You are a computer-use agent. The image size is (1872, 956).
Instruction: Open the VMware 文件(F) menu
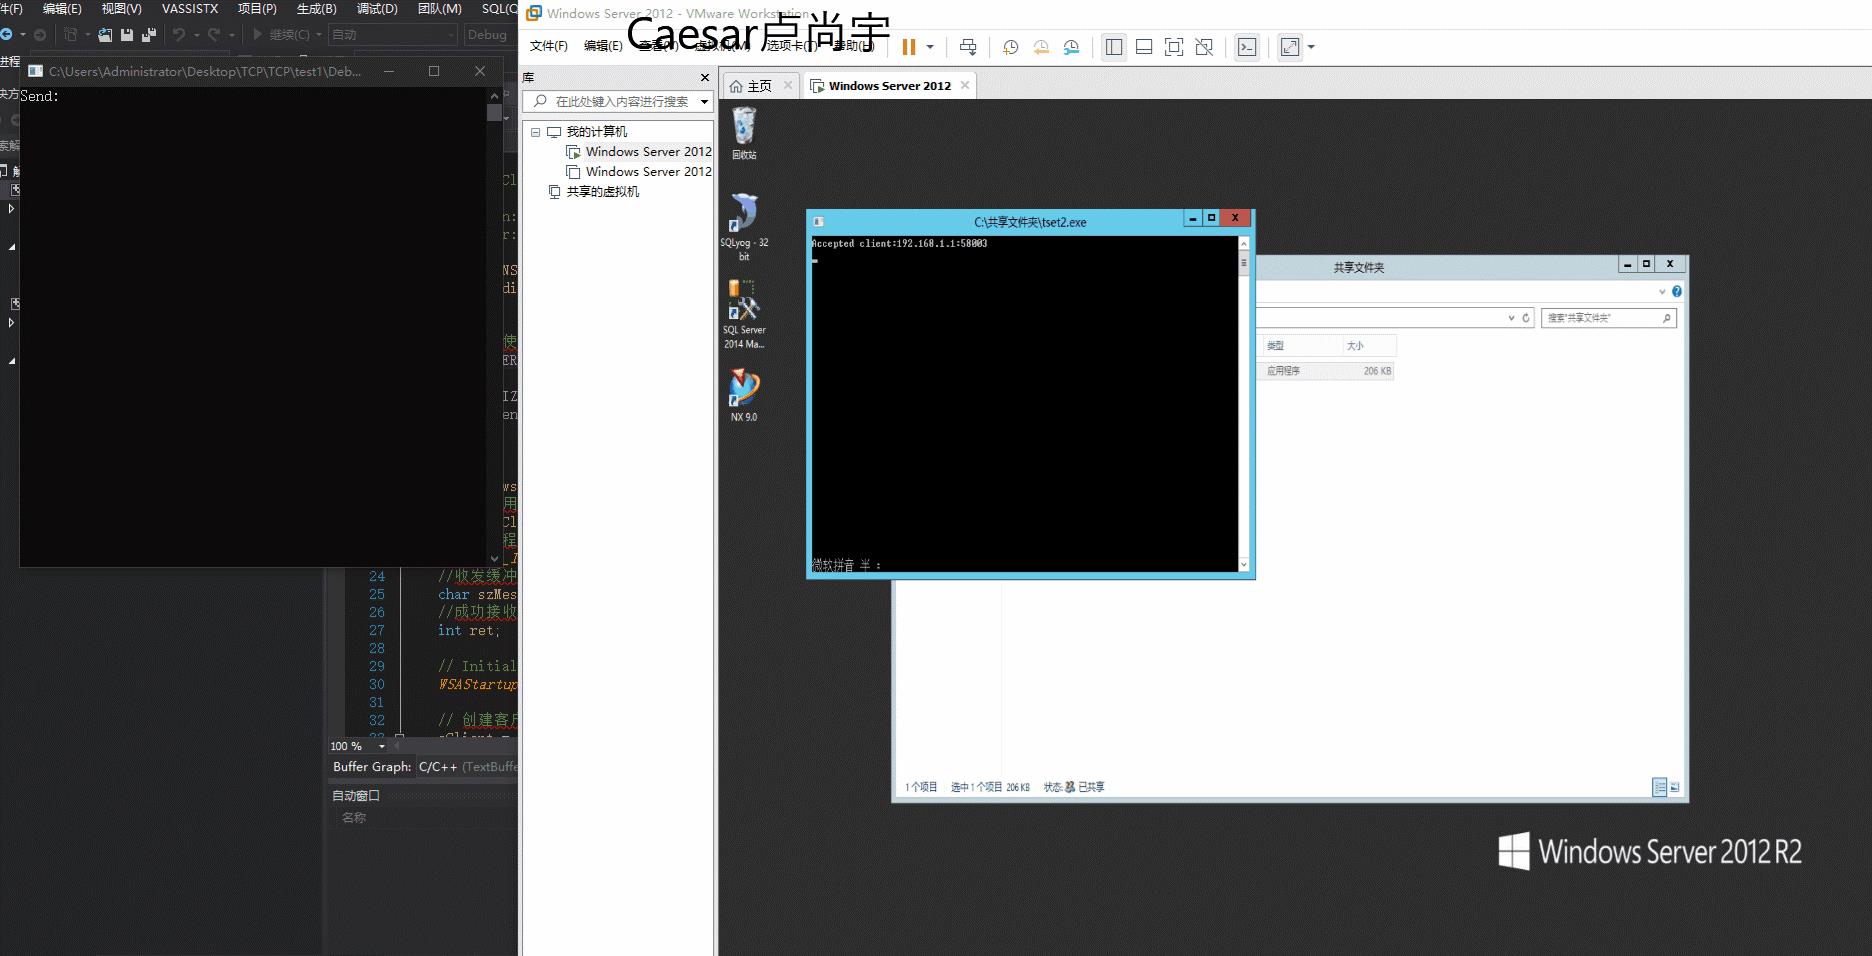tap(548, 46)
